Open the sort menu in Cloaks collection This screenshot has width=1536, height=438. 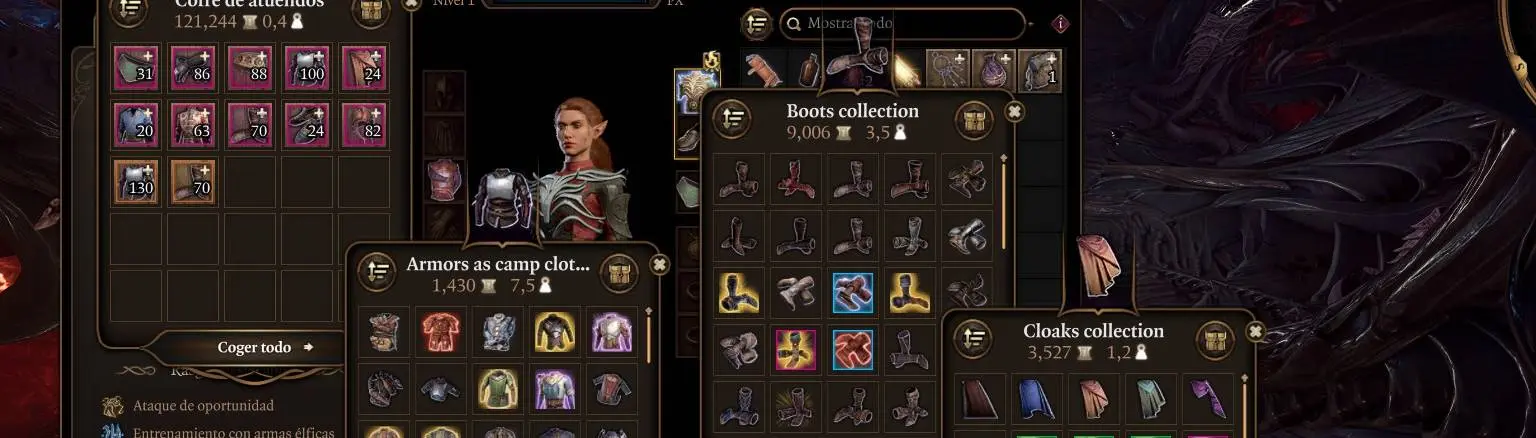972,340
